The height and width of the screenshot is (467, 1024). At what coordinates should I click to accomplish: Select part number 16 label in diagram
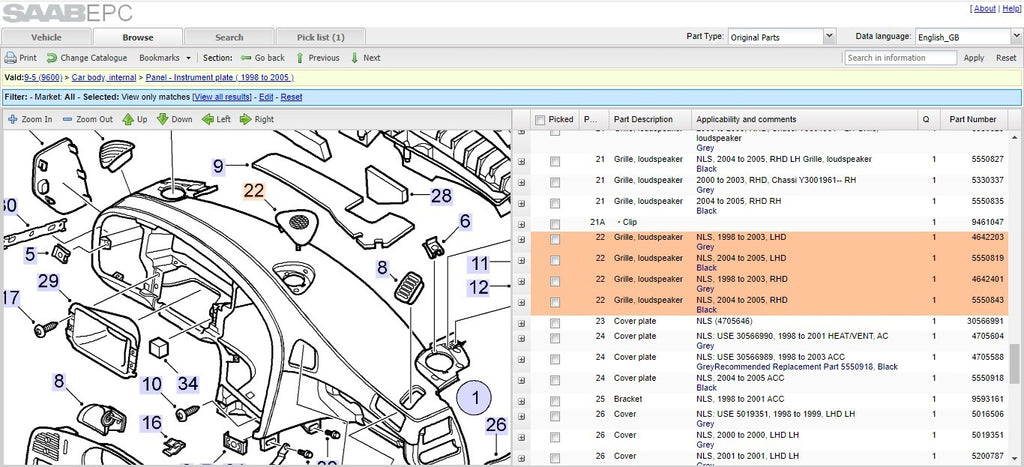(152, 423)
